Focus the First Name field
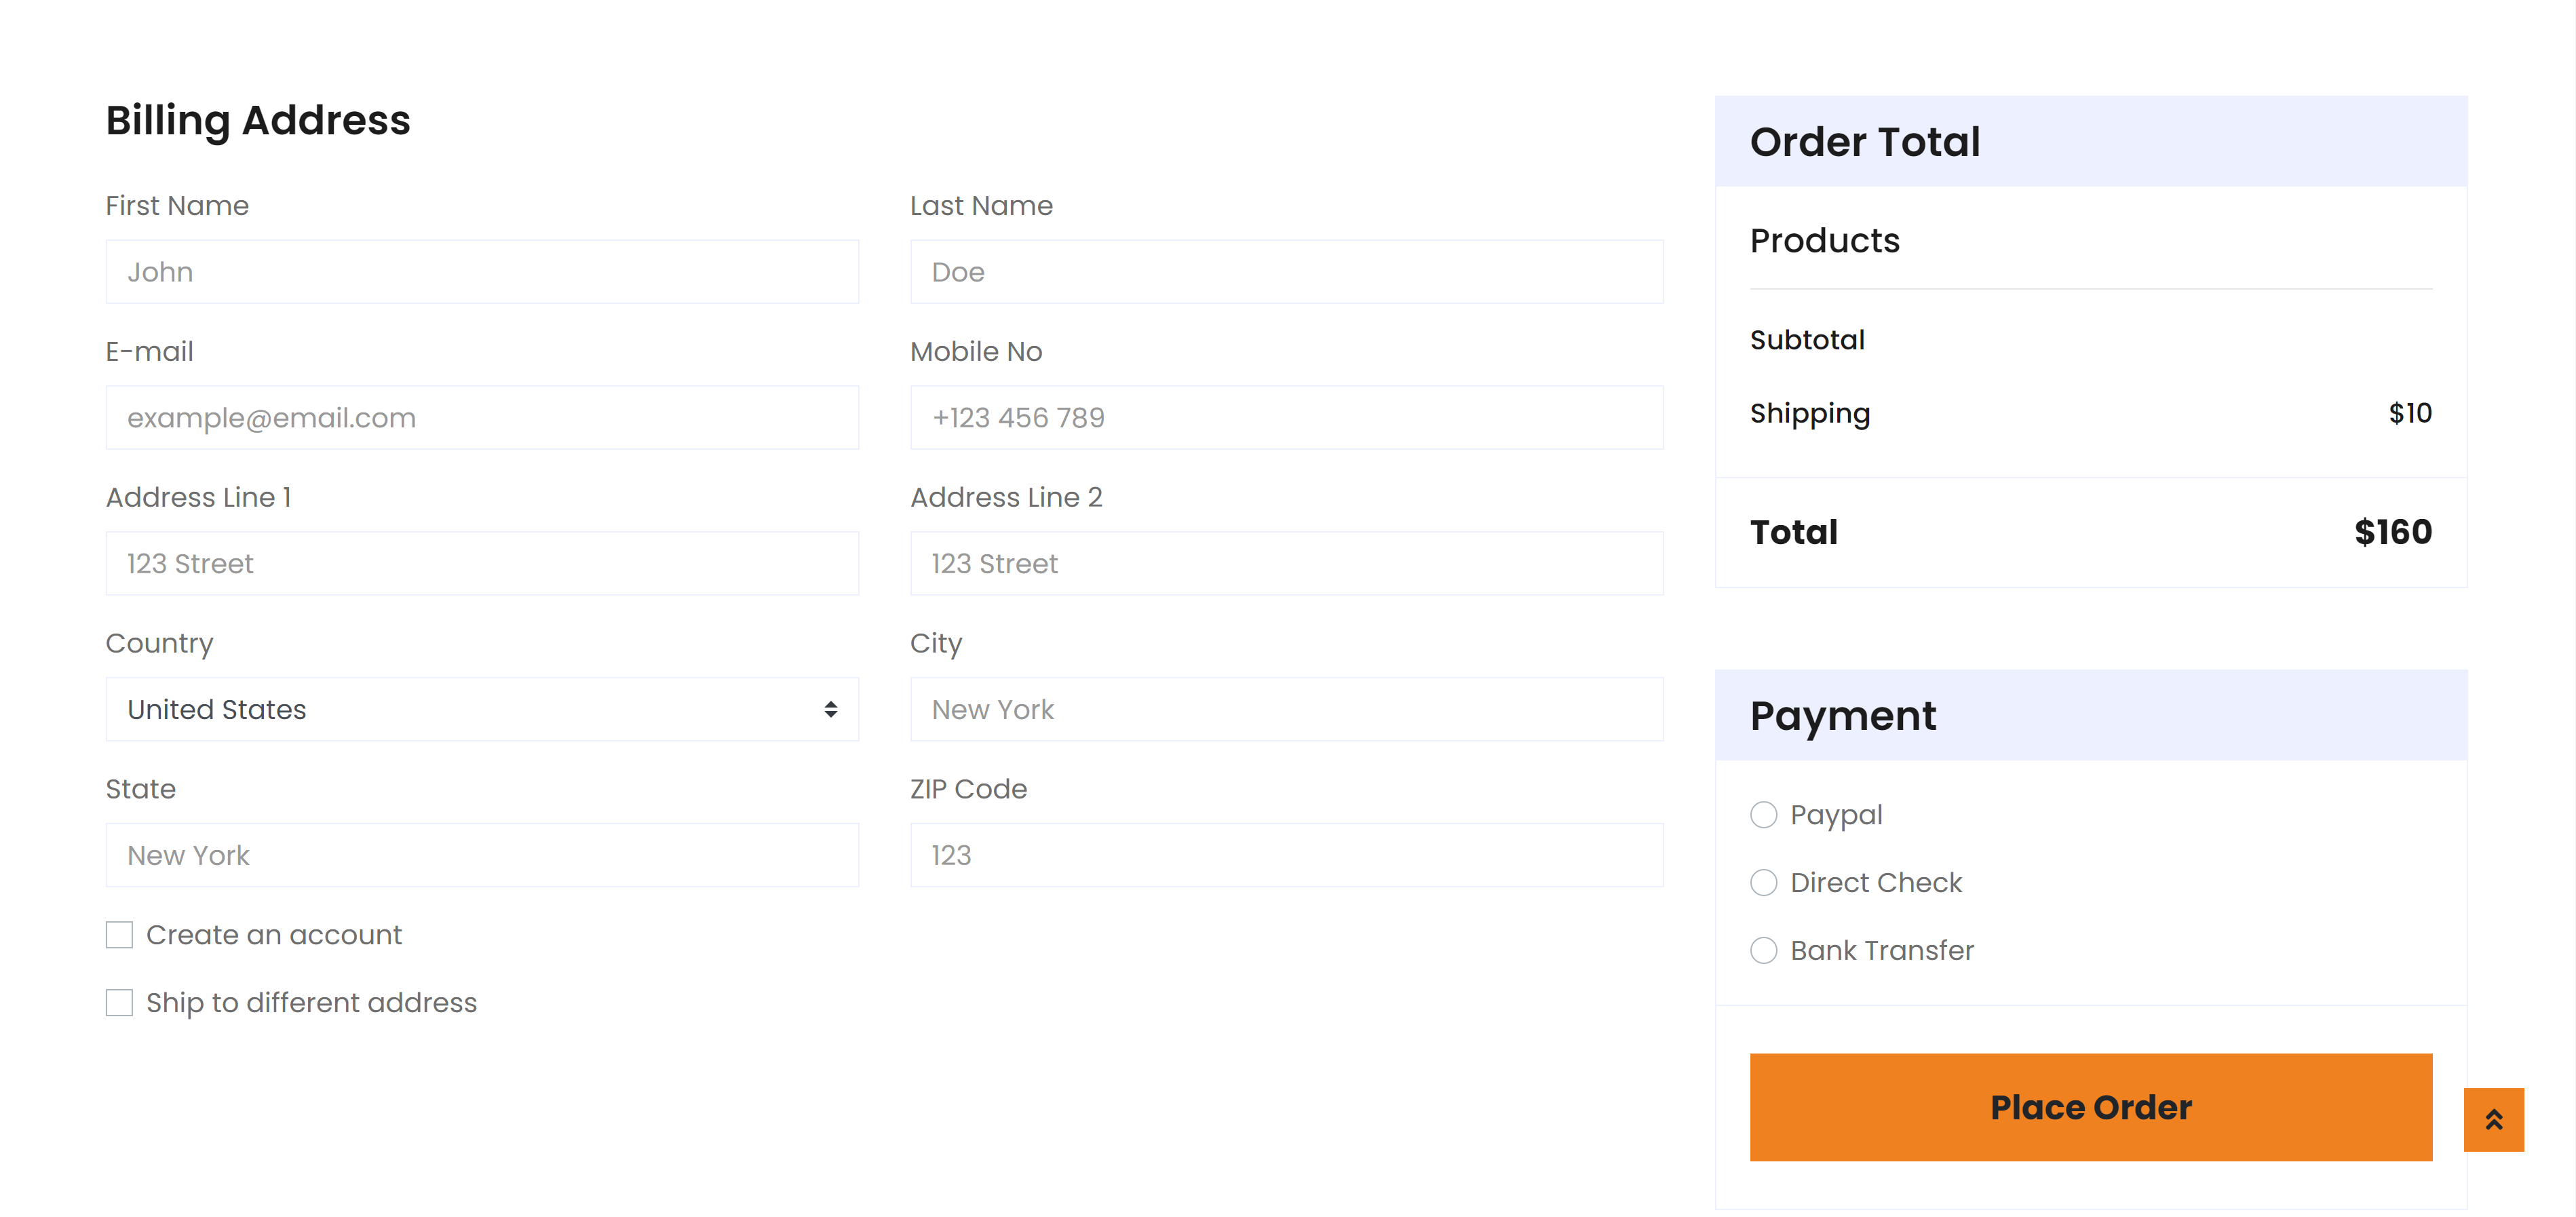The image size is (2576, 1217). pyautogui.click(x=482, y=271)
